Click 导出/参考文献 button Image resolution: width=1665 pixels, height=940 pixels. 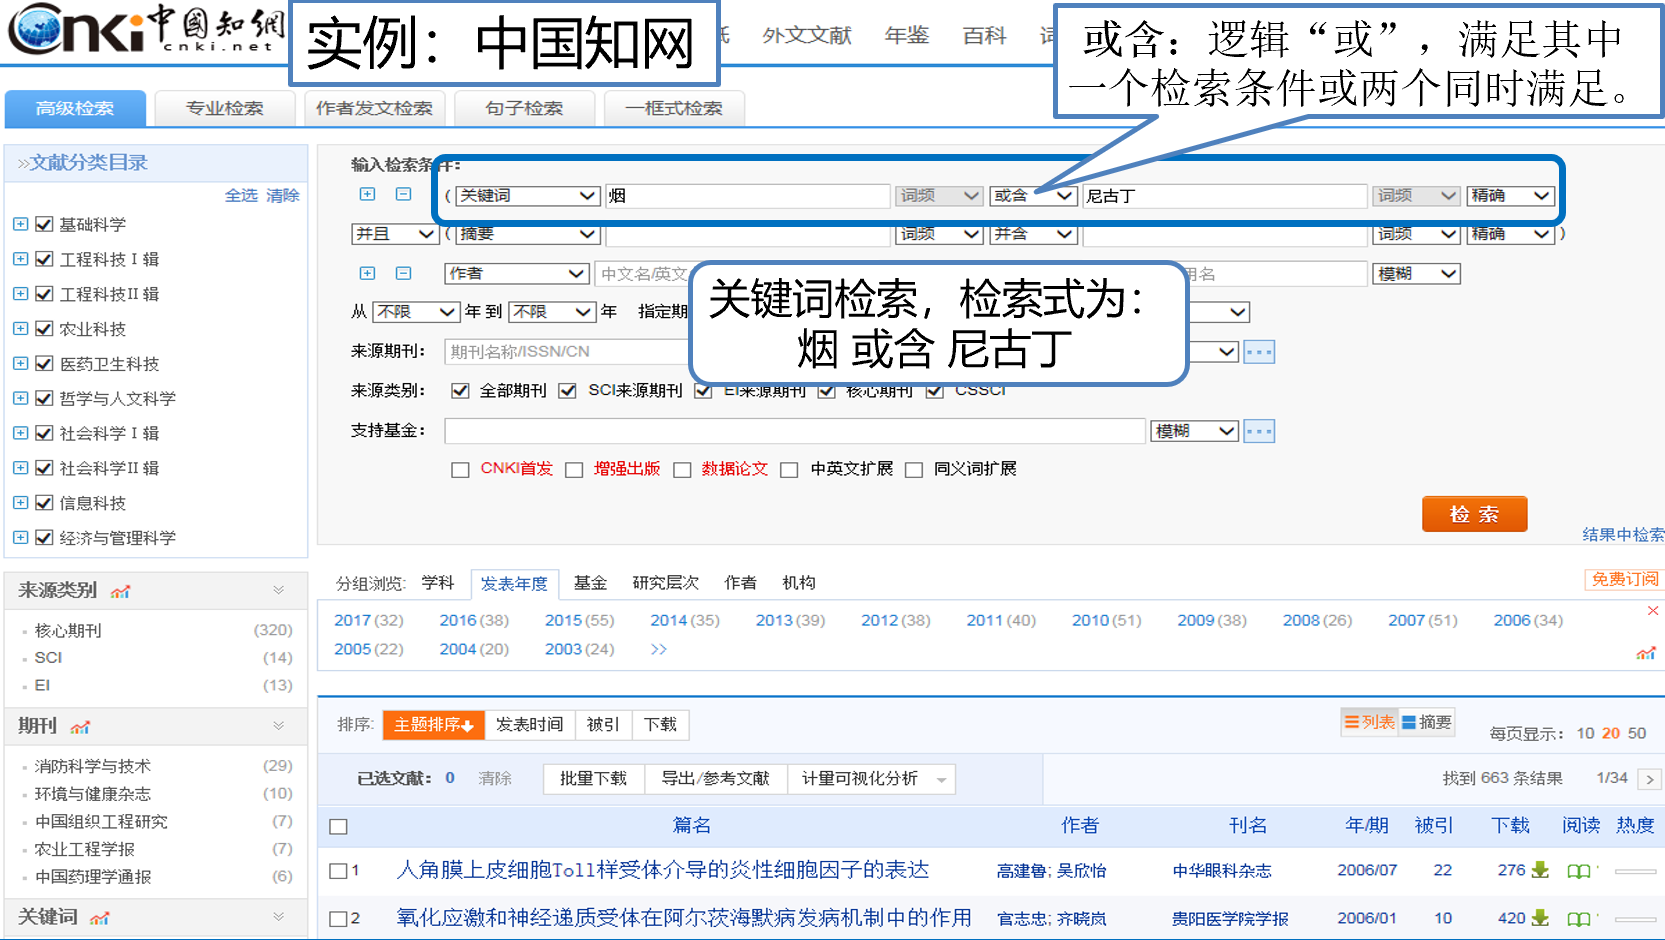pos(716,779)
